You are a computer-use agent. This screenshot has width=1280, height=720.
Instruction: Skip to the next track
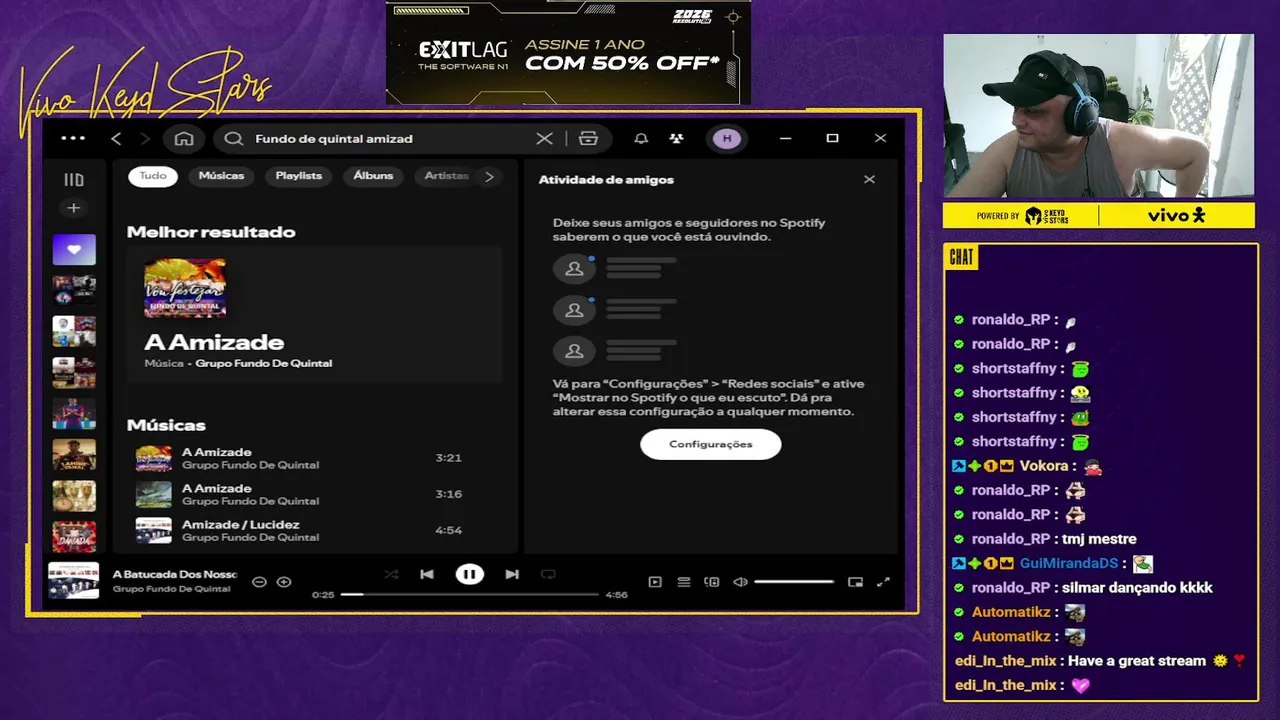(512, 574)
